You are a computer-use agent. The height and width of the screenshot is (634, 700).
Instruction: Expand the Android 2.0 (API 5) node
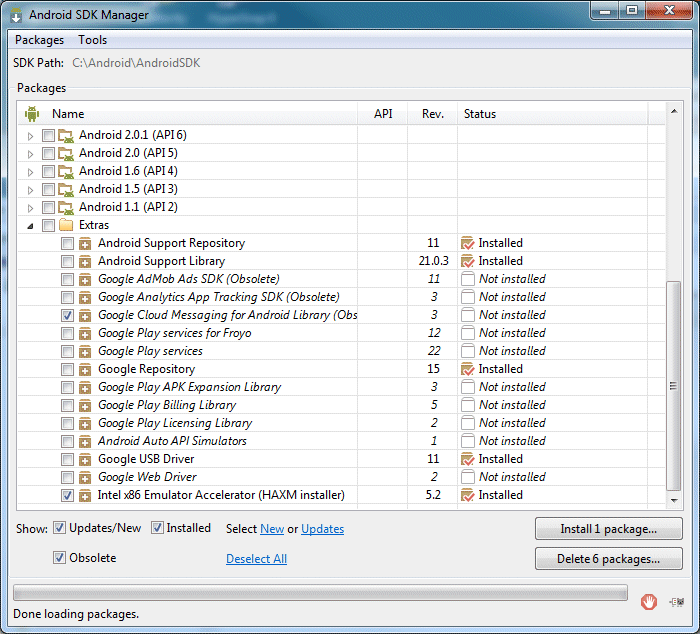tap(30, 154)
